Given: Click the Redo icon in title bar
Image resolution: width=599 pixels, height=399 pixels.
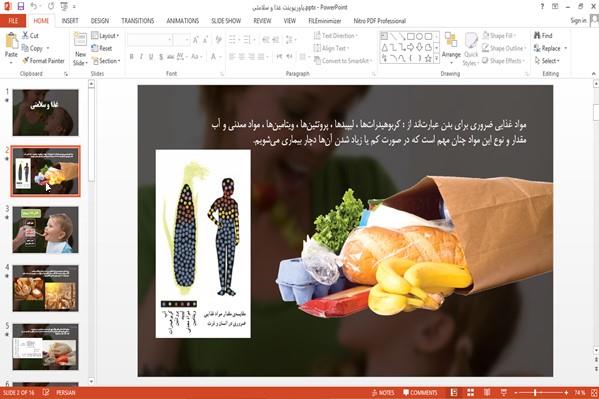Looking at the screenshot, I should click(51, 6).
